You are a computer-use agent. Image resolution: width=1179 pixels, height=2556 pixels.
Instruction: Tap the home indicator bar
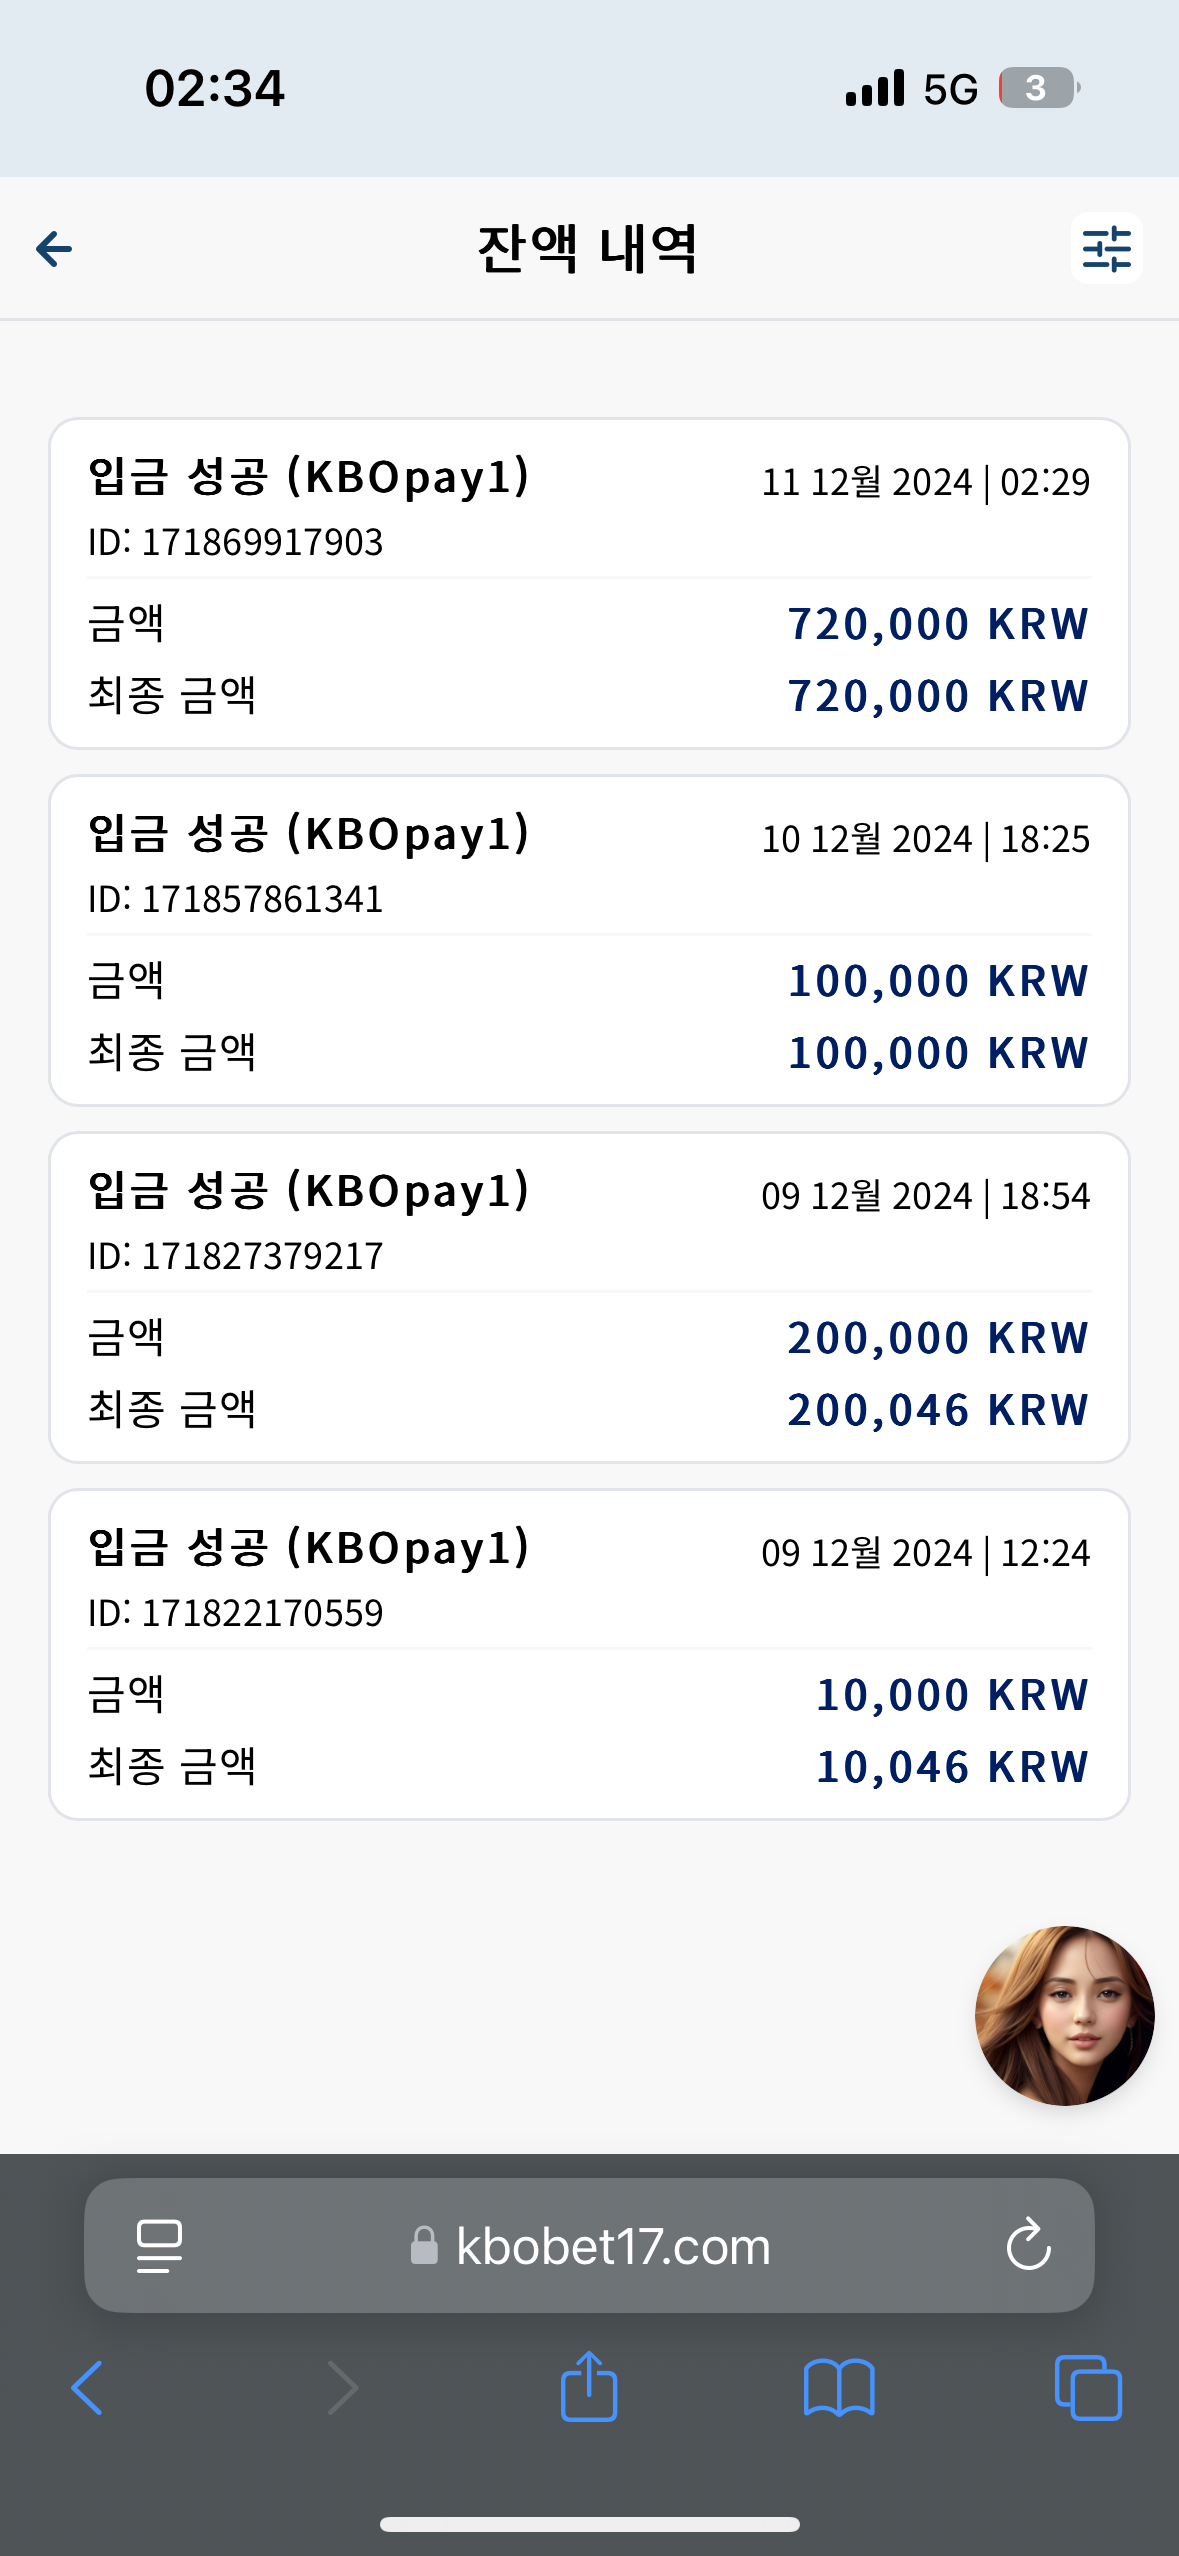click(589, 2524)
